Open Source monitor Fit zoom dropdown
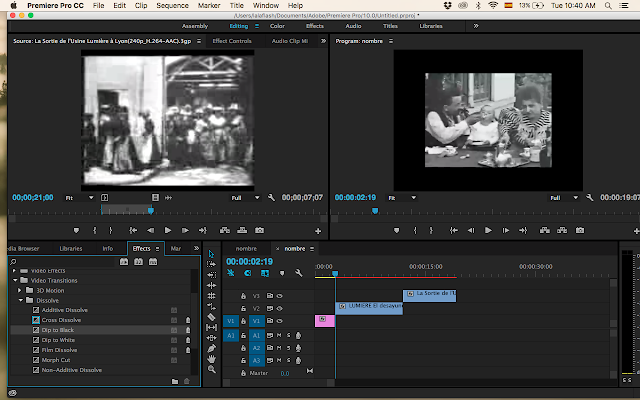640x400 pixels. point(80,198)
